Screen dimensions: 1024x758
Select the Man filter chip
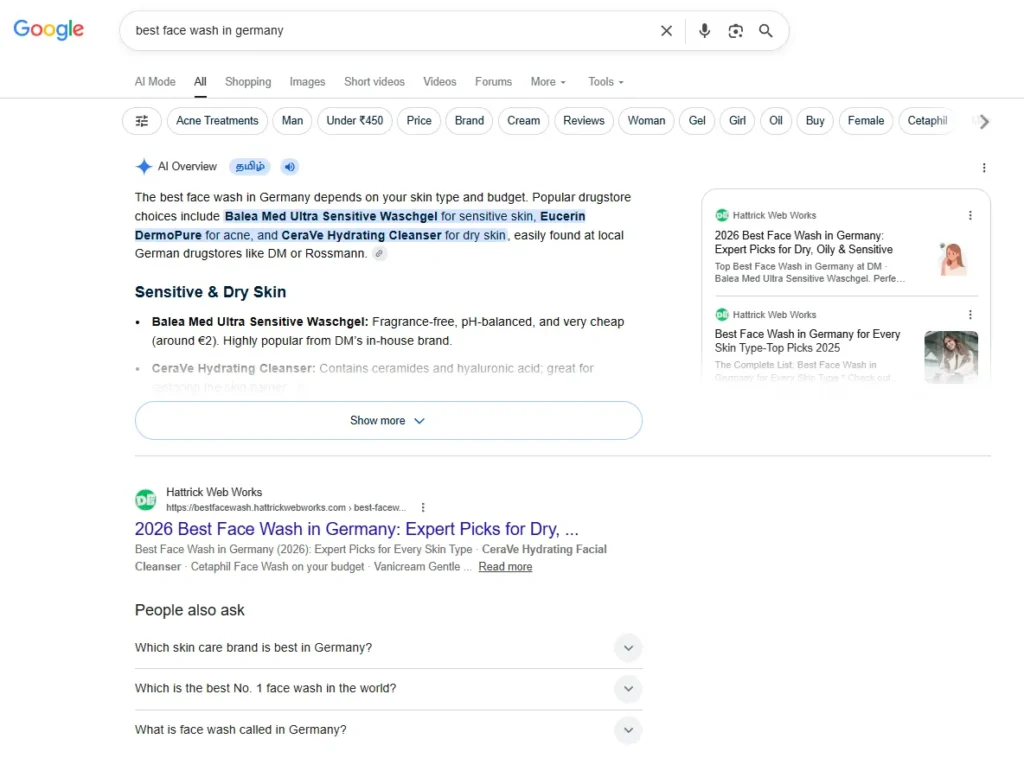point(293,121)
